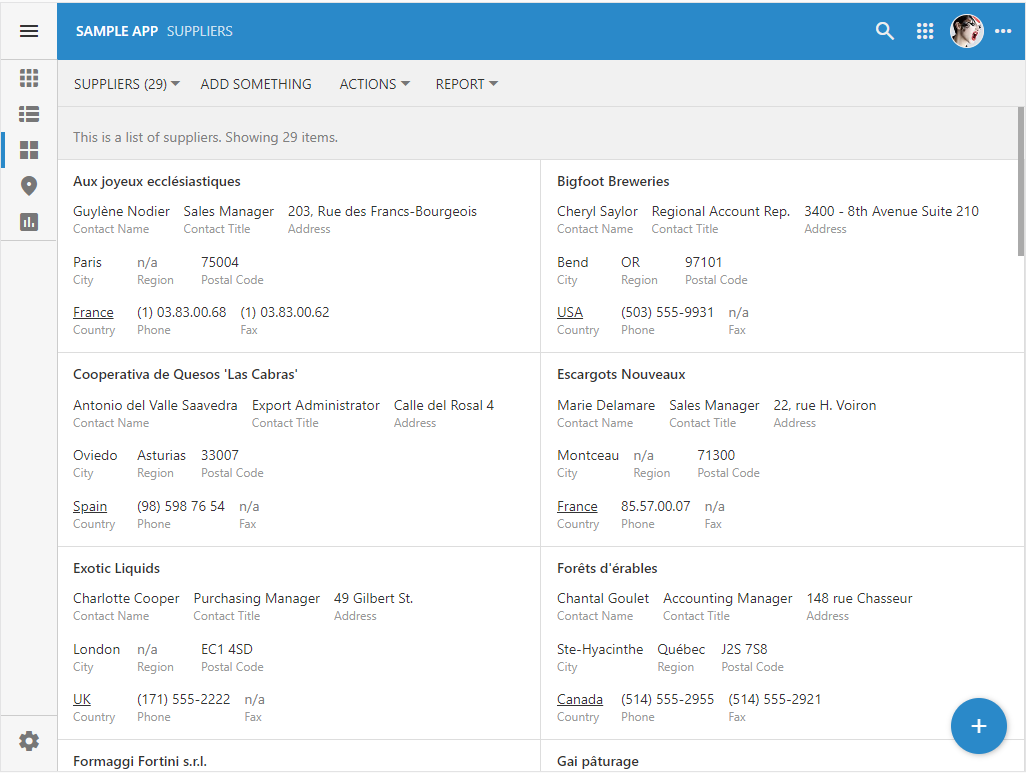Viewport: 1026px width, 773px height.
Task: Select the cards view sidebar icon
Action: [29, 150]
